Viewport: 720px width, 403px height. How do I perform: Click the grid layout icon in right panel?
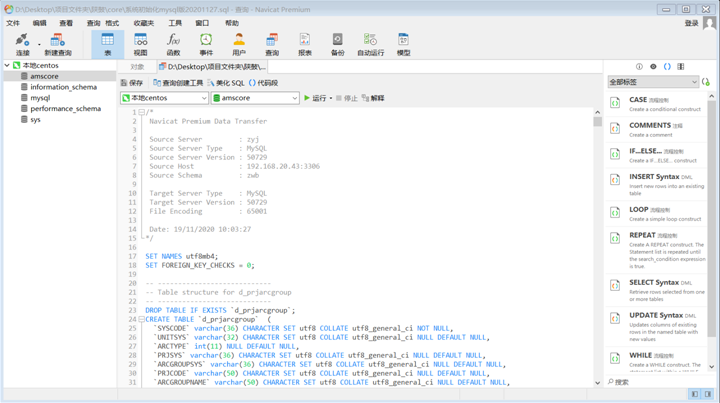point(681,67)
